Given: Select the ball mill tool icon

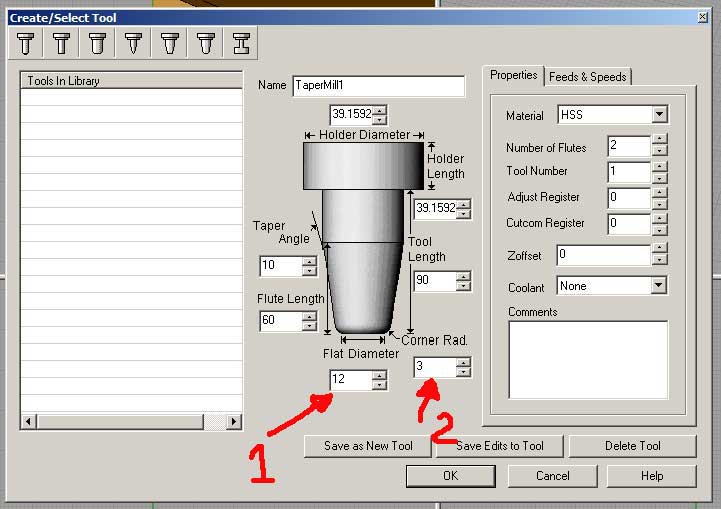Looking at the screenshot, I should [x=26, y=43].
